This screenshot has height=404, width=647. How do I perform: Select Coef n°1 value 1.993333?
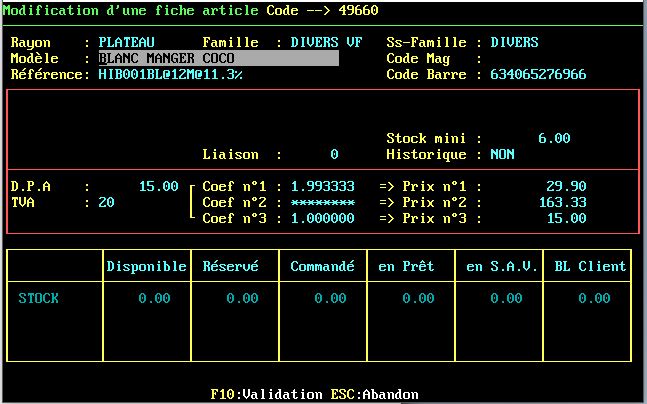(322, 187)
